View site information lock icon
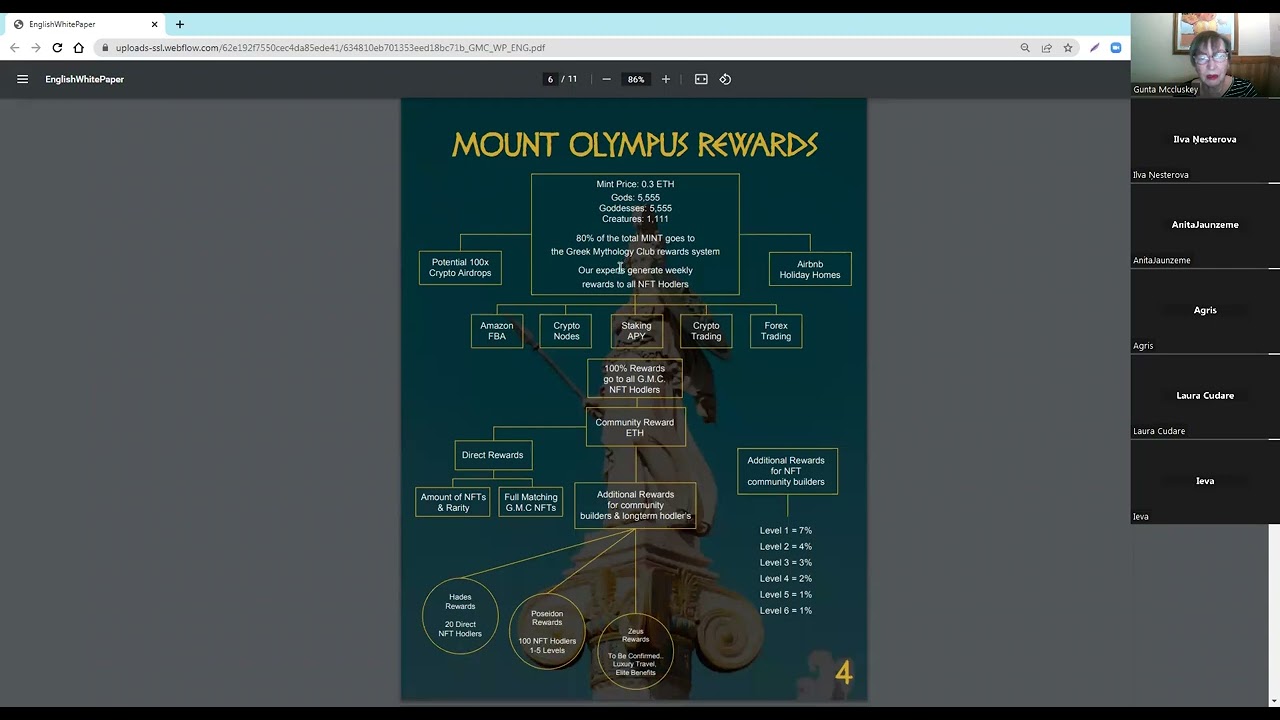The width and height of the screenshot is (1280, 720). (105, 47)
